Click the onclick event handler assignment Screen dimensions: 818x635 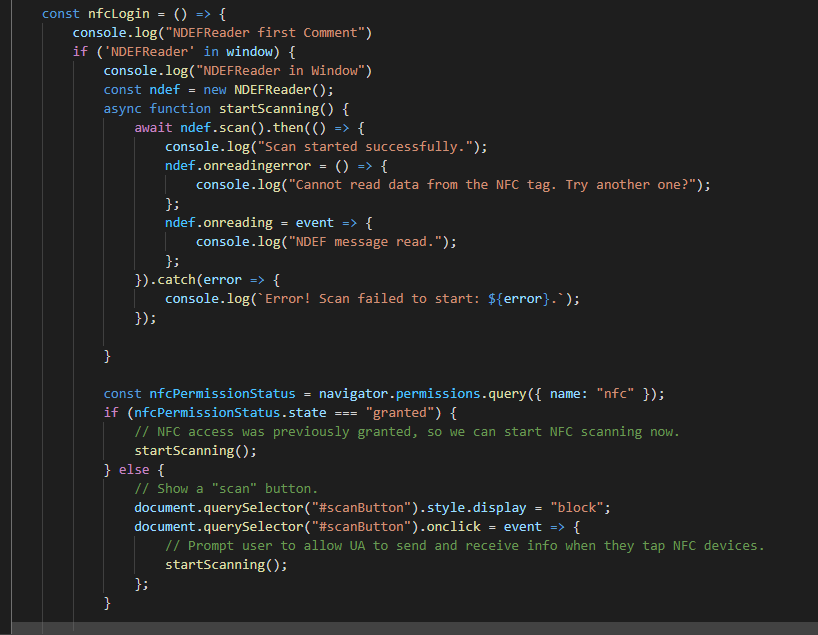[452, 526]
